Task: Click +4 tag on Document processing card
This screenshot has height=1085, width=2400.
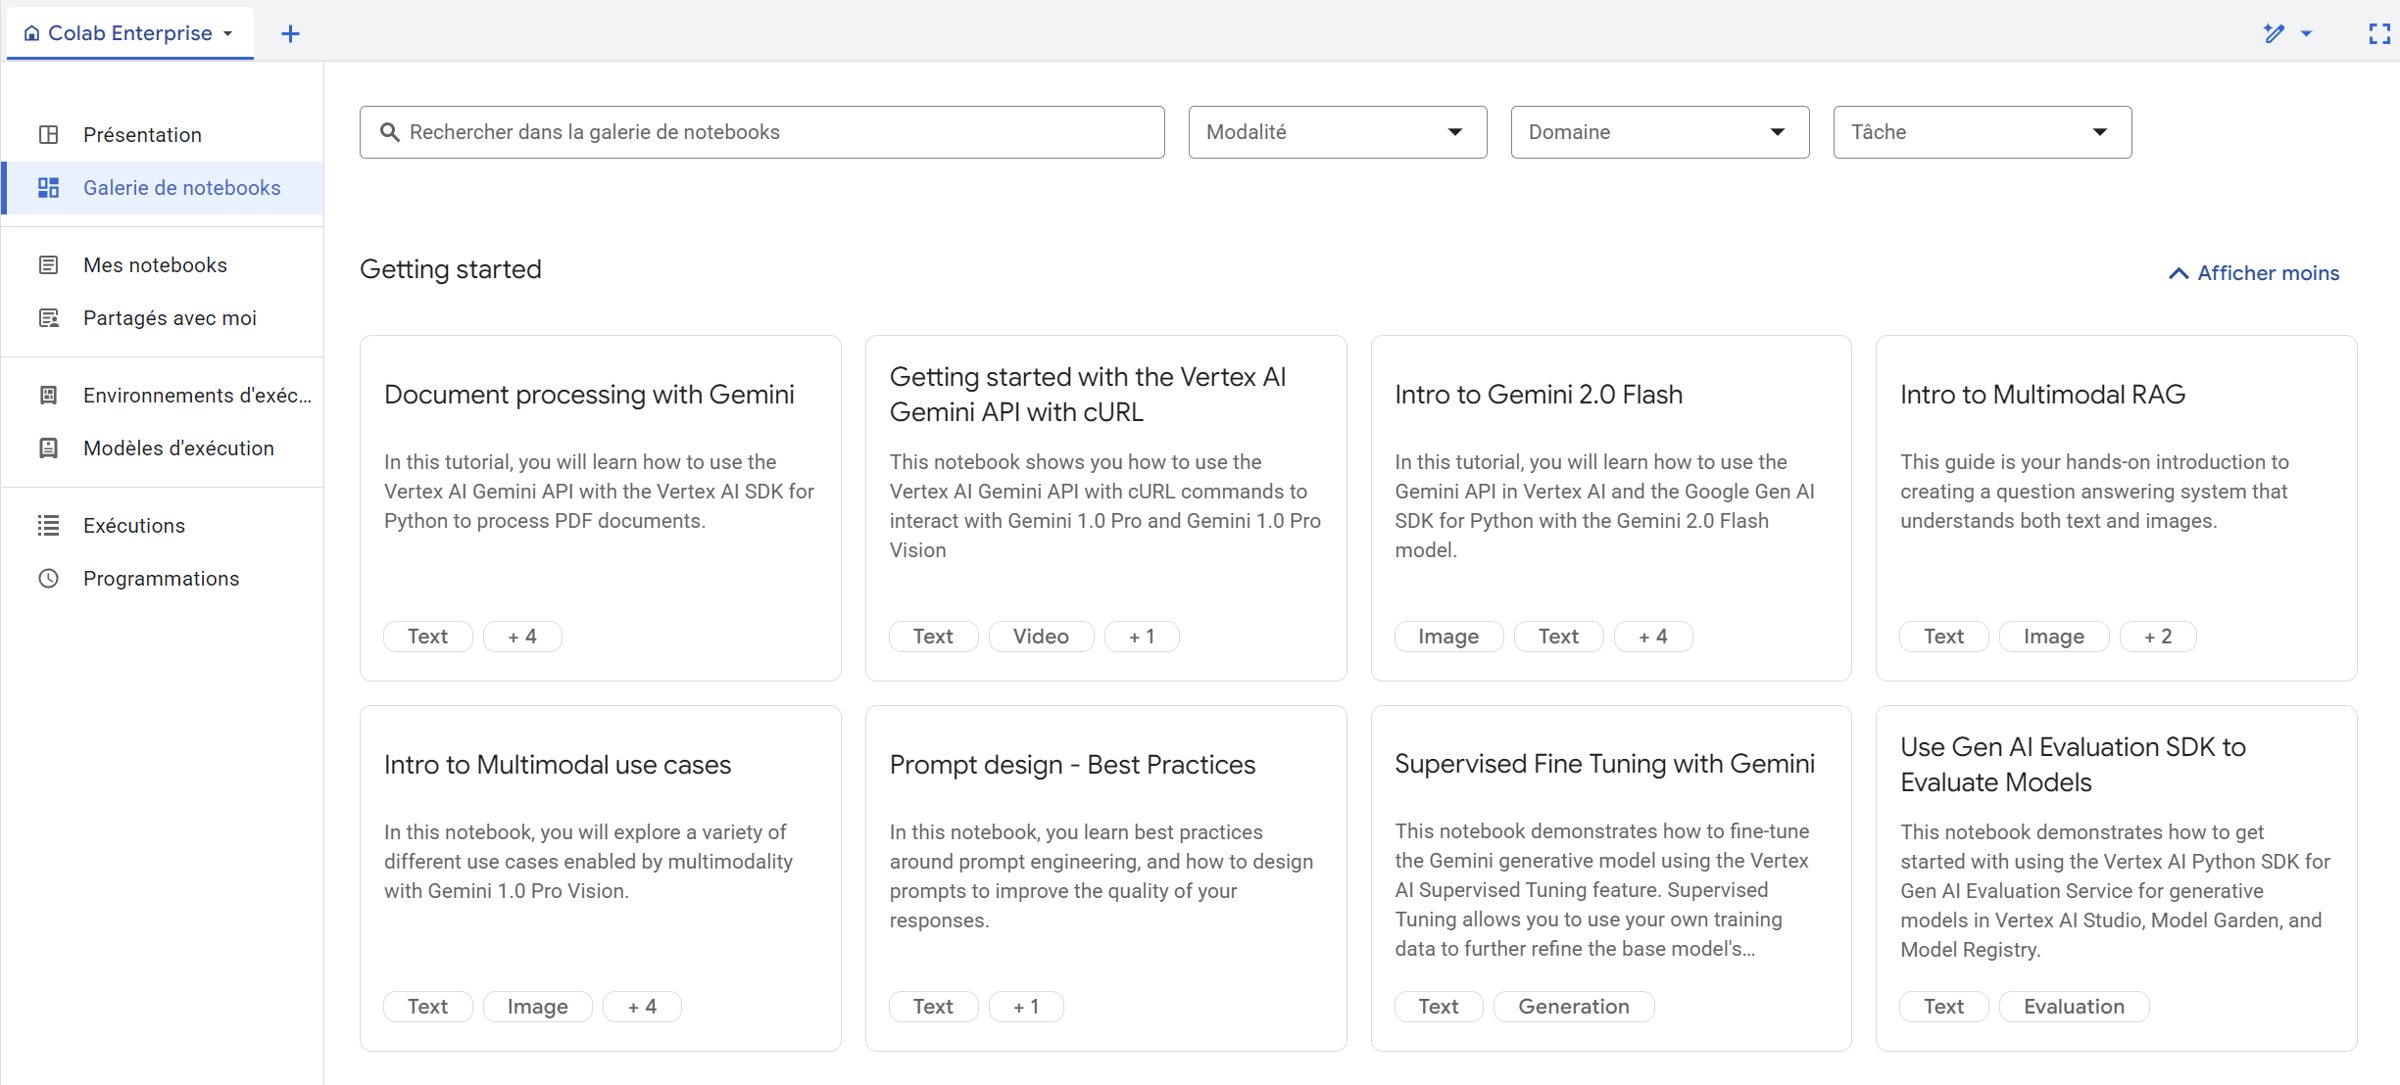Action: click(522, 636)
